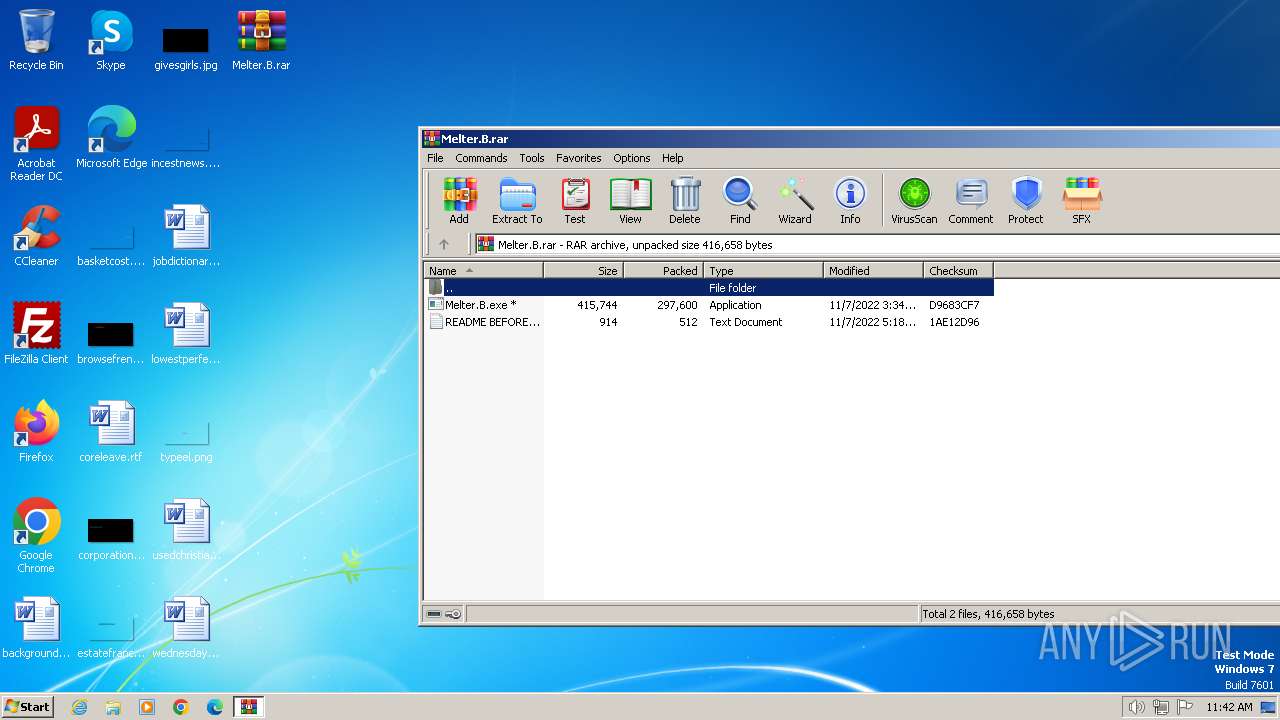Open the Find tool in WinRAR
Viewport: 1280px width, 720px height.
coord(740,200)
